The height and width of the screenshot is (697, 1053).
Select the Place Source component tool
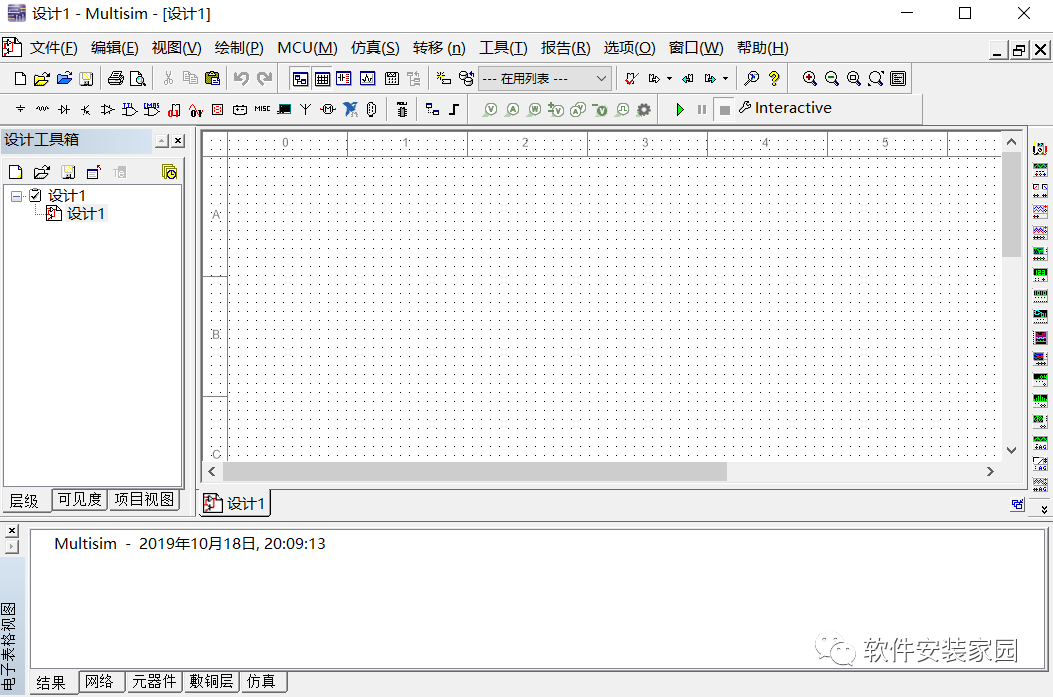click(19, 108)
